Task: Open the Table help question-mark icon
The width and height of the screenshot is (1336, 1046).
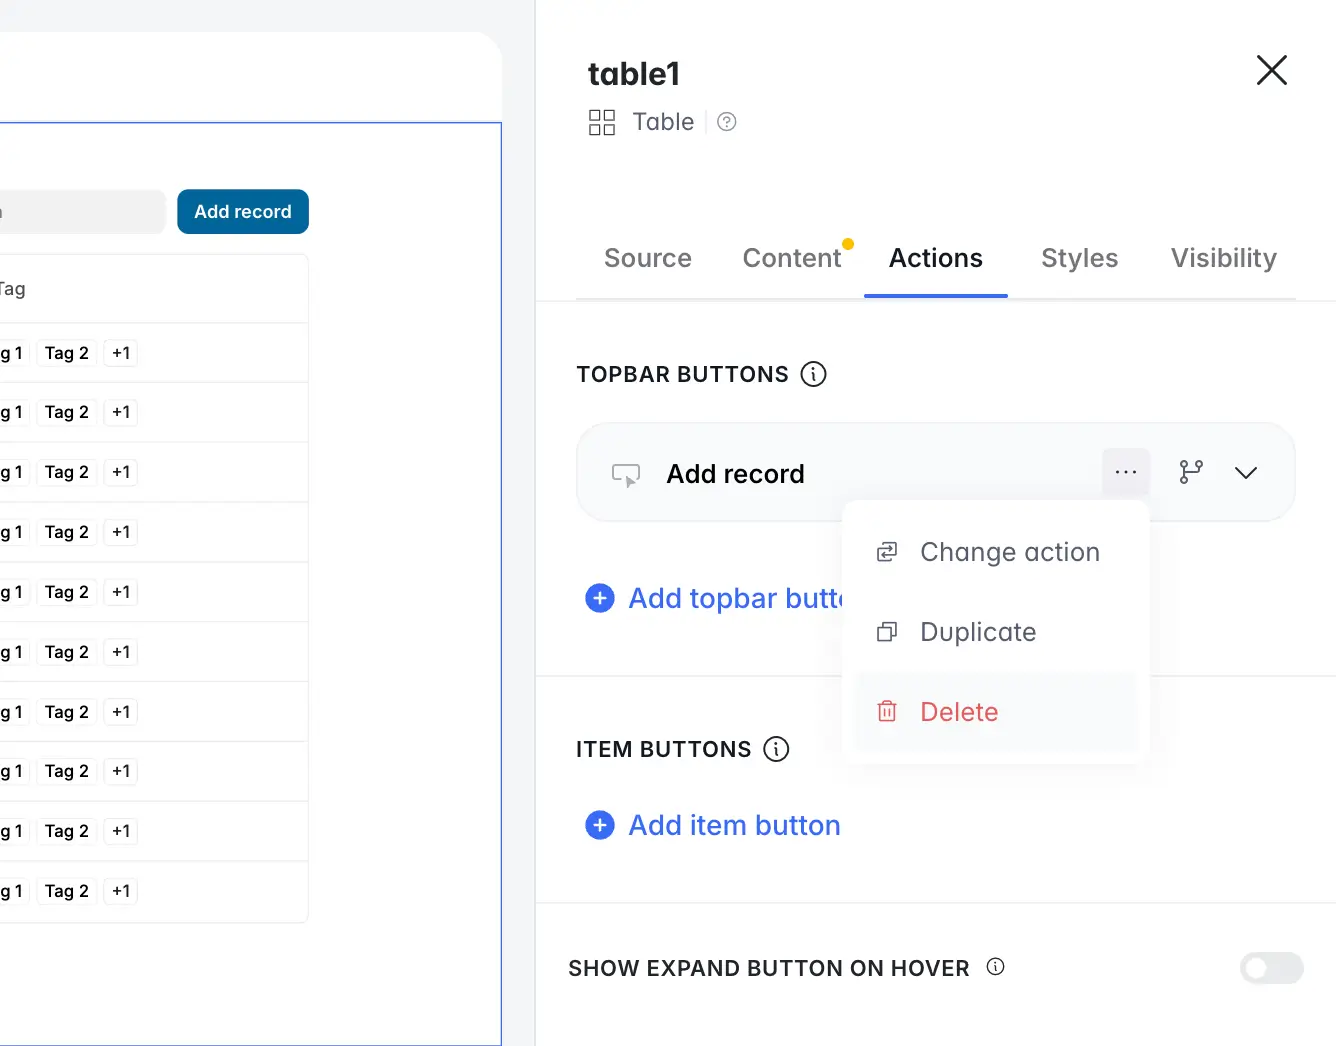Action: pos(727,122)
